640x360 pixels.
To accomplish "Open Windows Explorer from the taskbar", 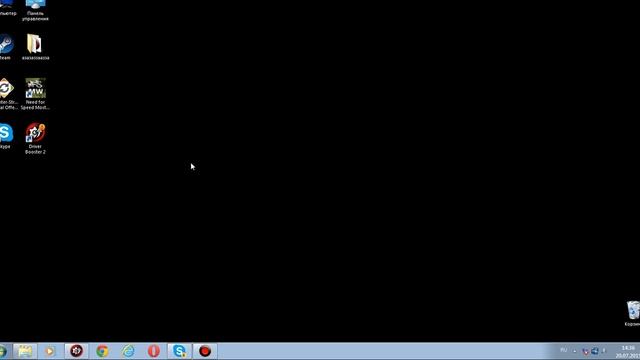I will click(24, 351).
